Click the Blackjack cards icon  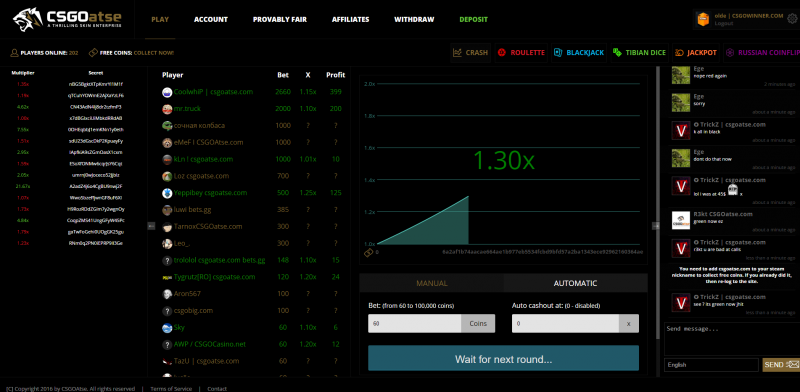click(x=558, y=53)
